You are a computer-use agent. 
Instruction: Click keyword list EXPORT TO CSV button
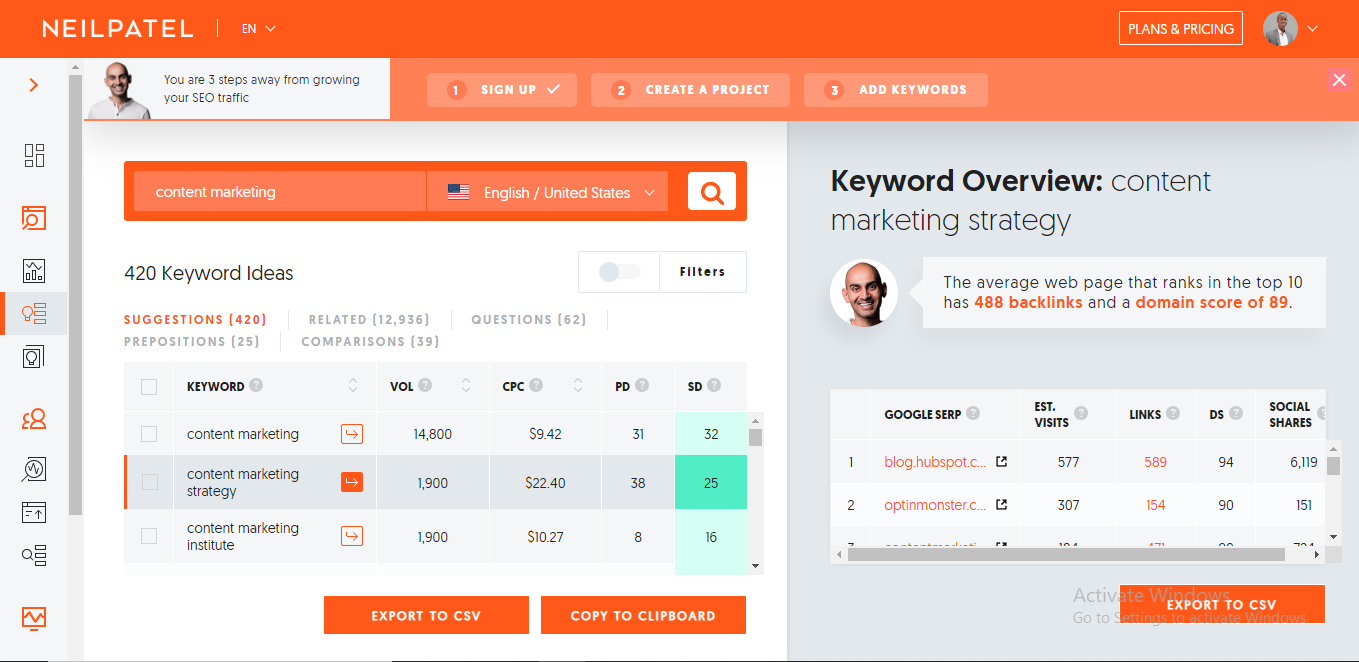pos(426,616)
